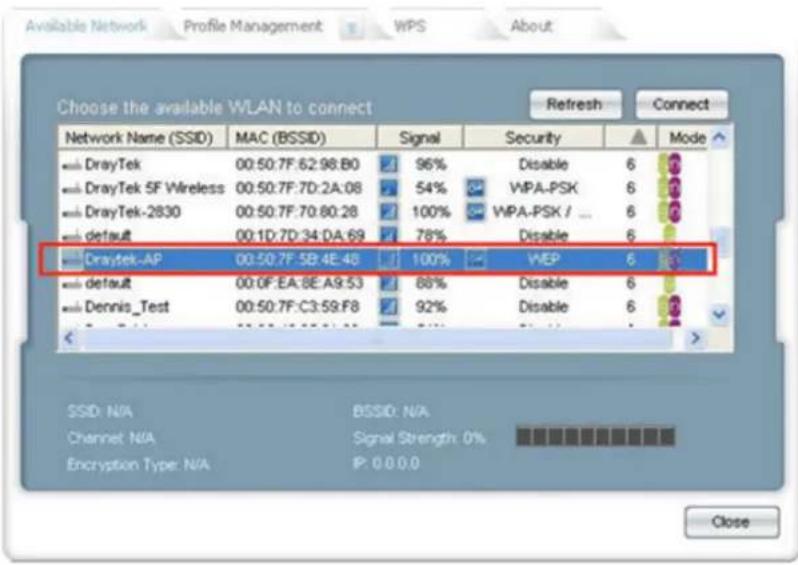Click MAC address 00:50:7F:62:98:B0
This screenshot has width=798, height=565.
[298, 164]
